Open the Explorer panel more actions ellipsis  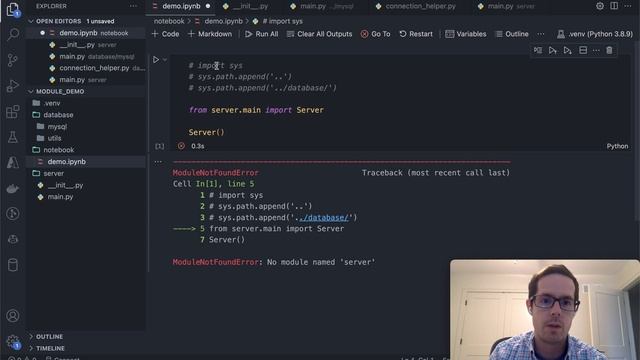[x=133, y=6]
